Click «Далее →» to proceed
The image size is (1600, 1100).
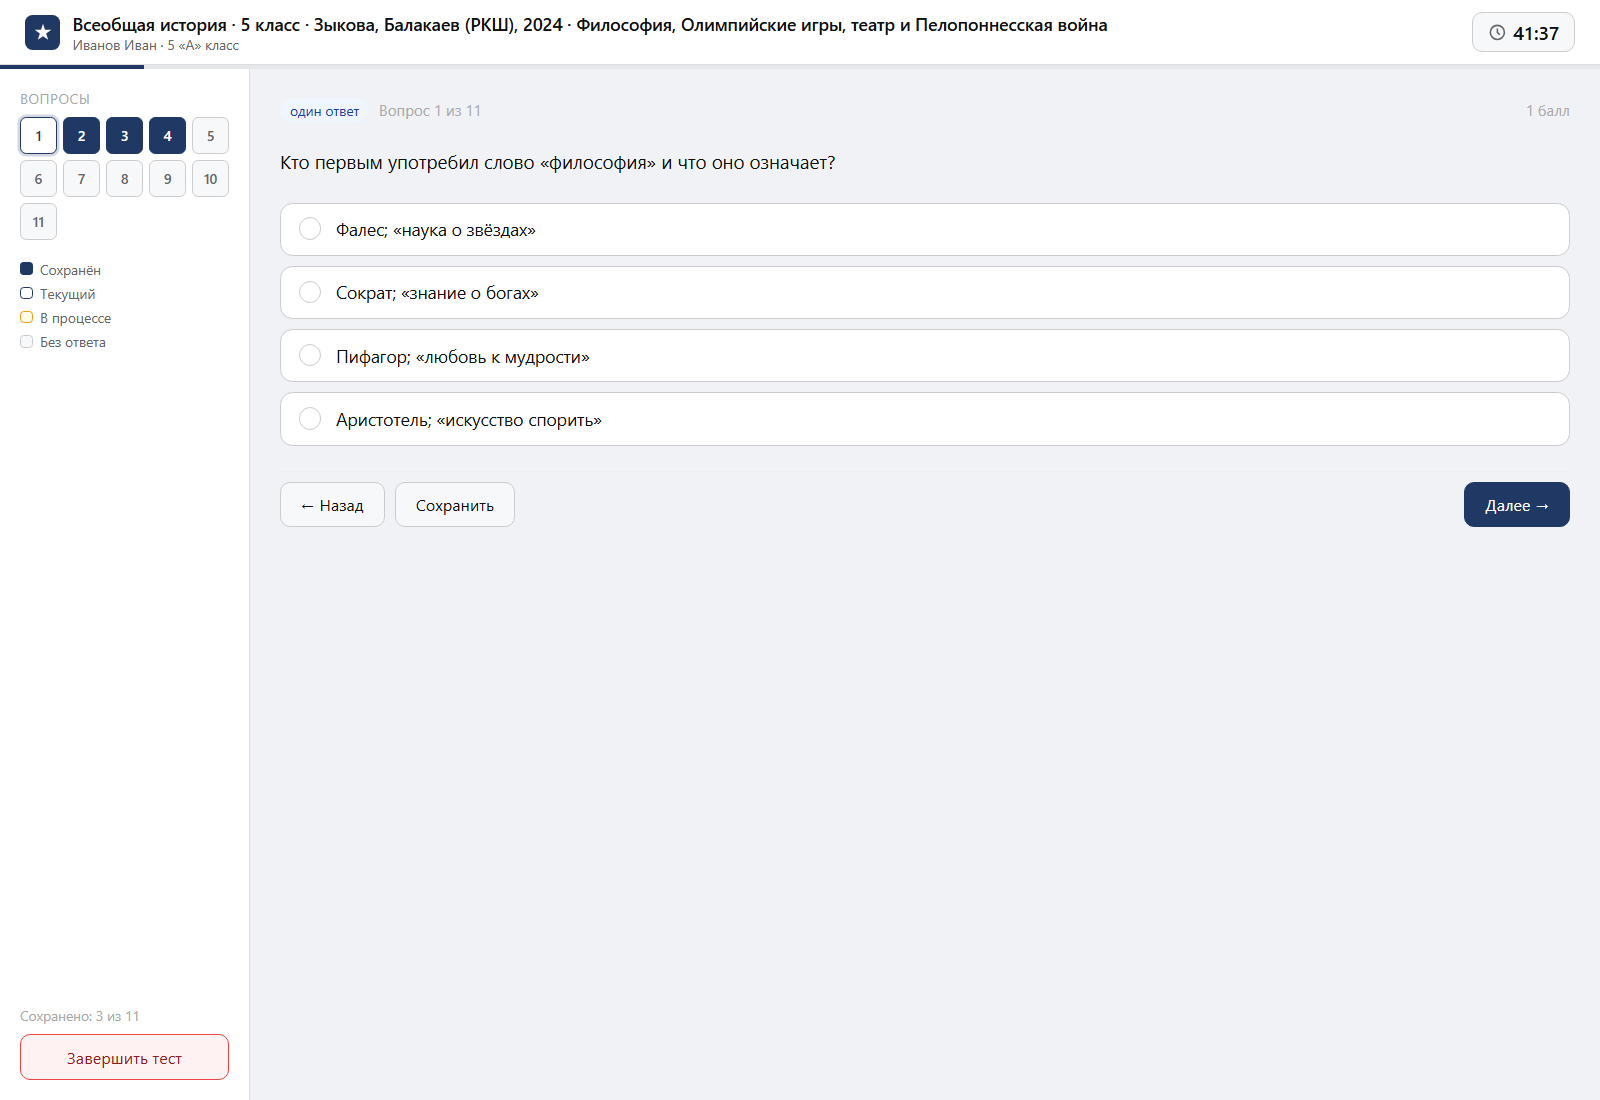(1517, 505)
